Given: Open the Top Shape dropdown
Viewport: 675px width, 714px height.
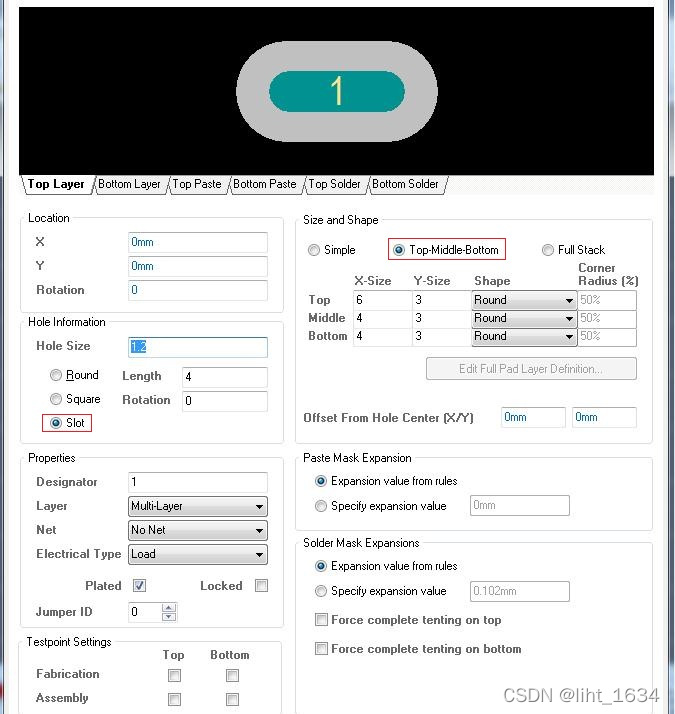Looking at the screenshot, I should (524, 300).
